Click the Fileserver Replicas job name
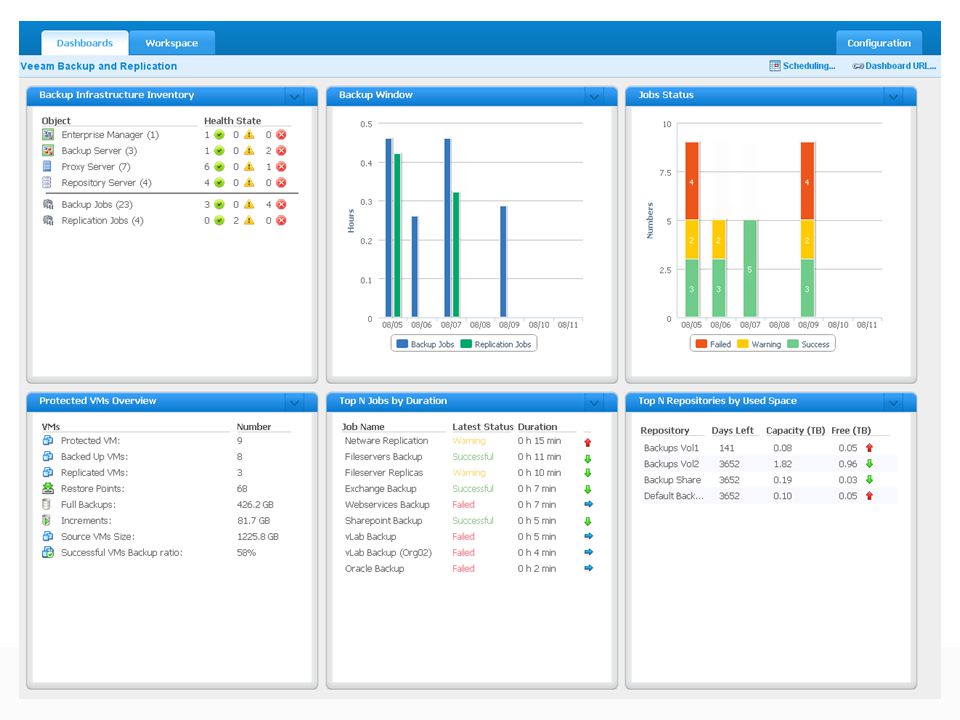This screenshot has height=720, width=960. (384, 473)
